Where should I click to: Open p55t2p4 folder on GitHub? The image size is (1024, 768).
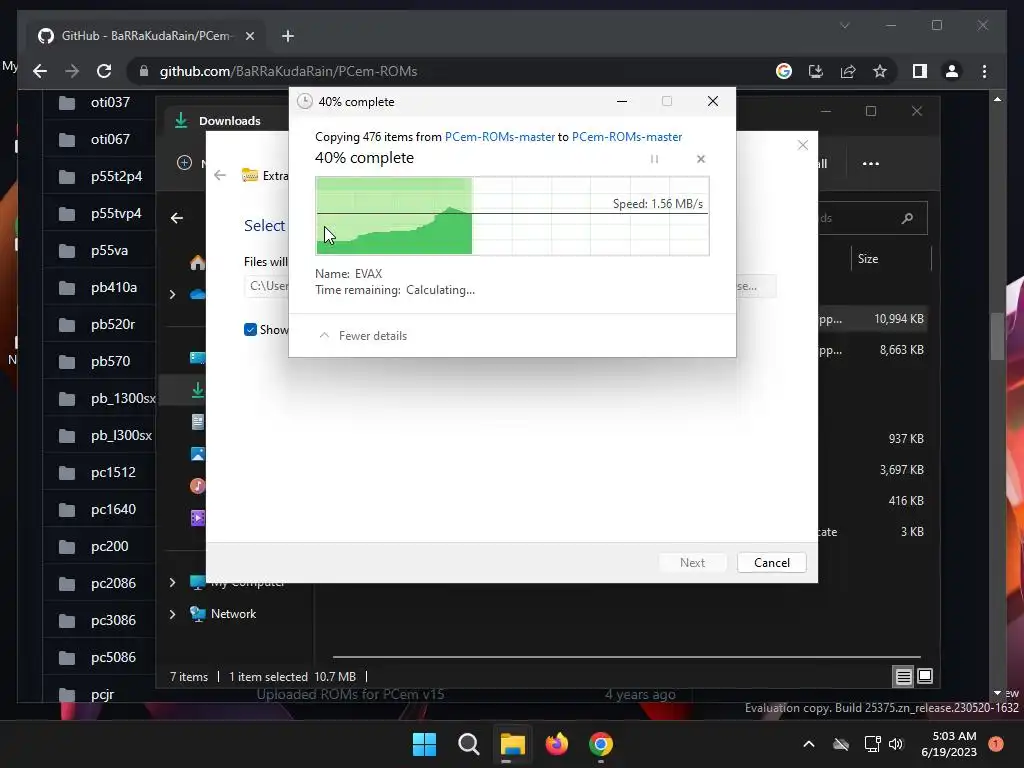(116, 176)
